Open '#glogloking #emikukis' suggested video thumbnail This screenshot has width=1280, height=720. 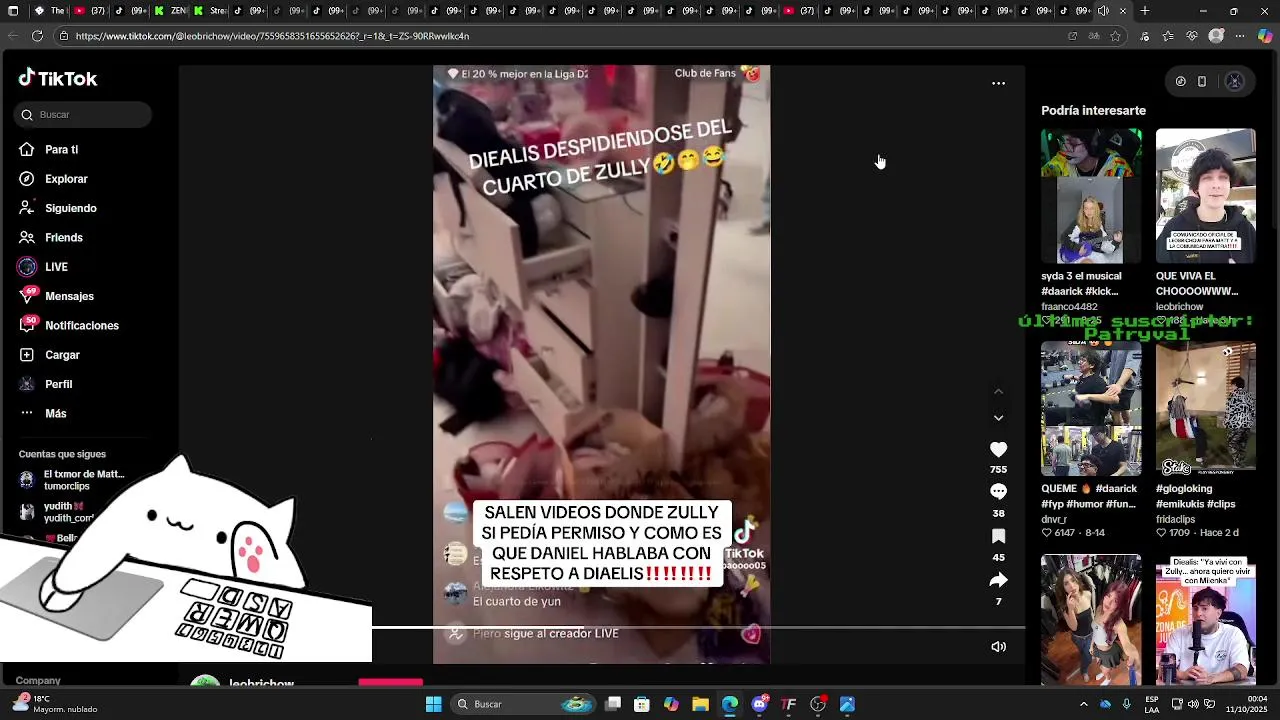coord(1206,409)
